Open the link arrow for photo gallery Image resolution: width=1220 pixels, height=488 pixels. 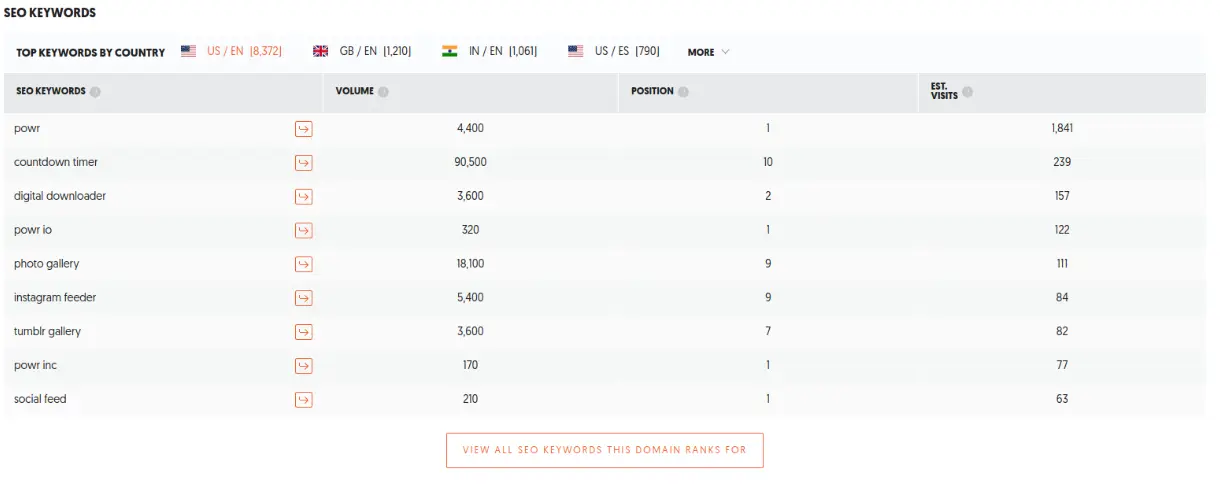coord(303,264)
